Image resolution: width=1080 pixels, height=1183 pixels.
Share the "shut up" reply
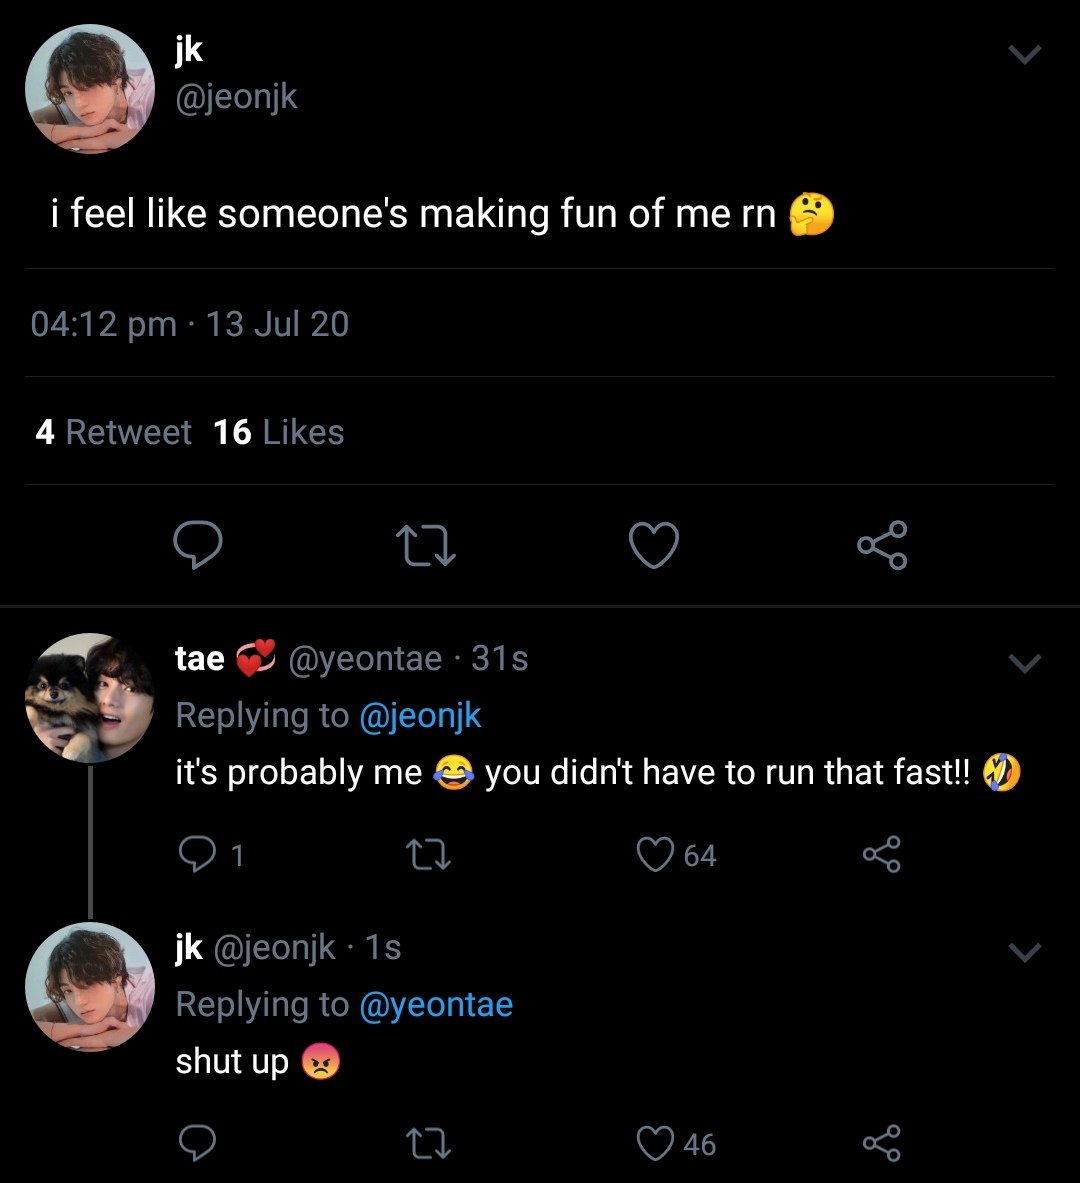tap(881, 1143)
